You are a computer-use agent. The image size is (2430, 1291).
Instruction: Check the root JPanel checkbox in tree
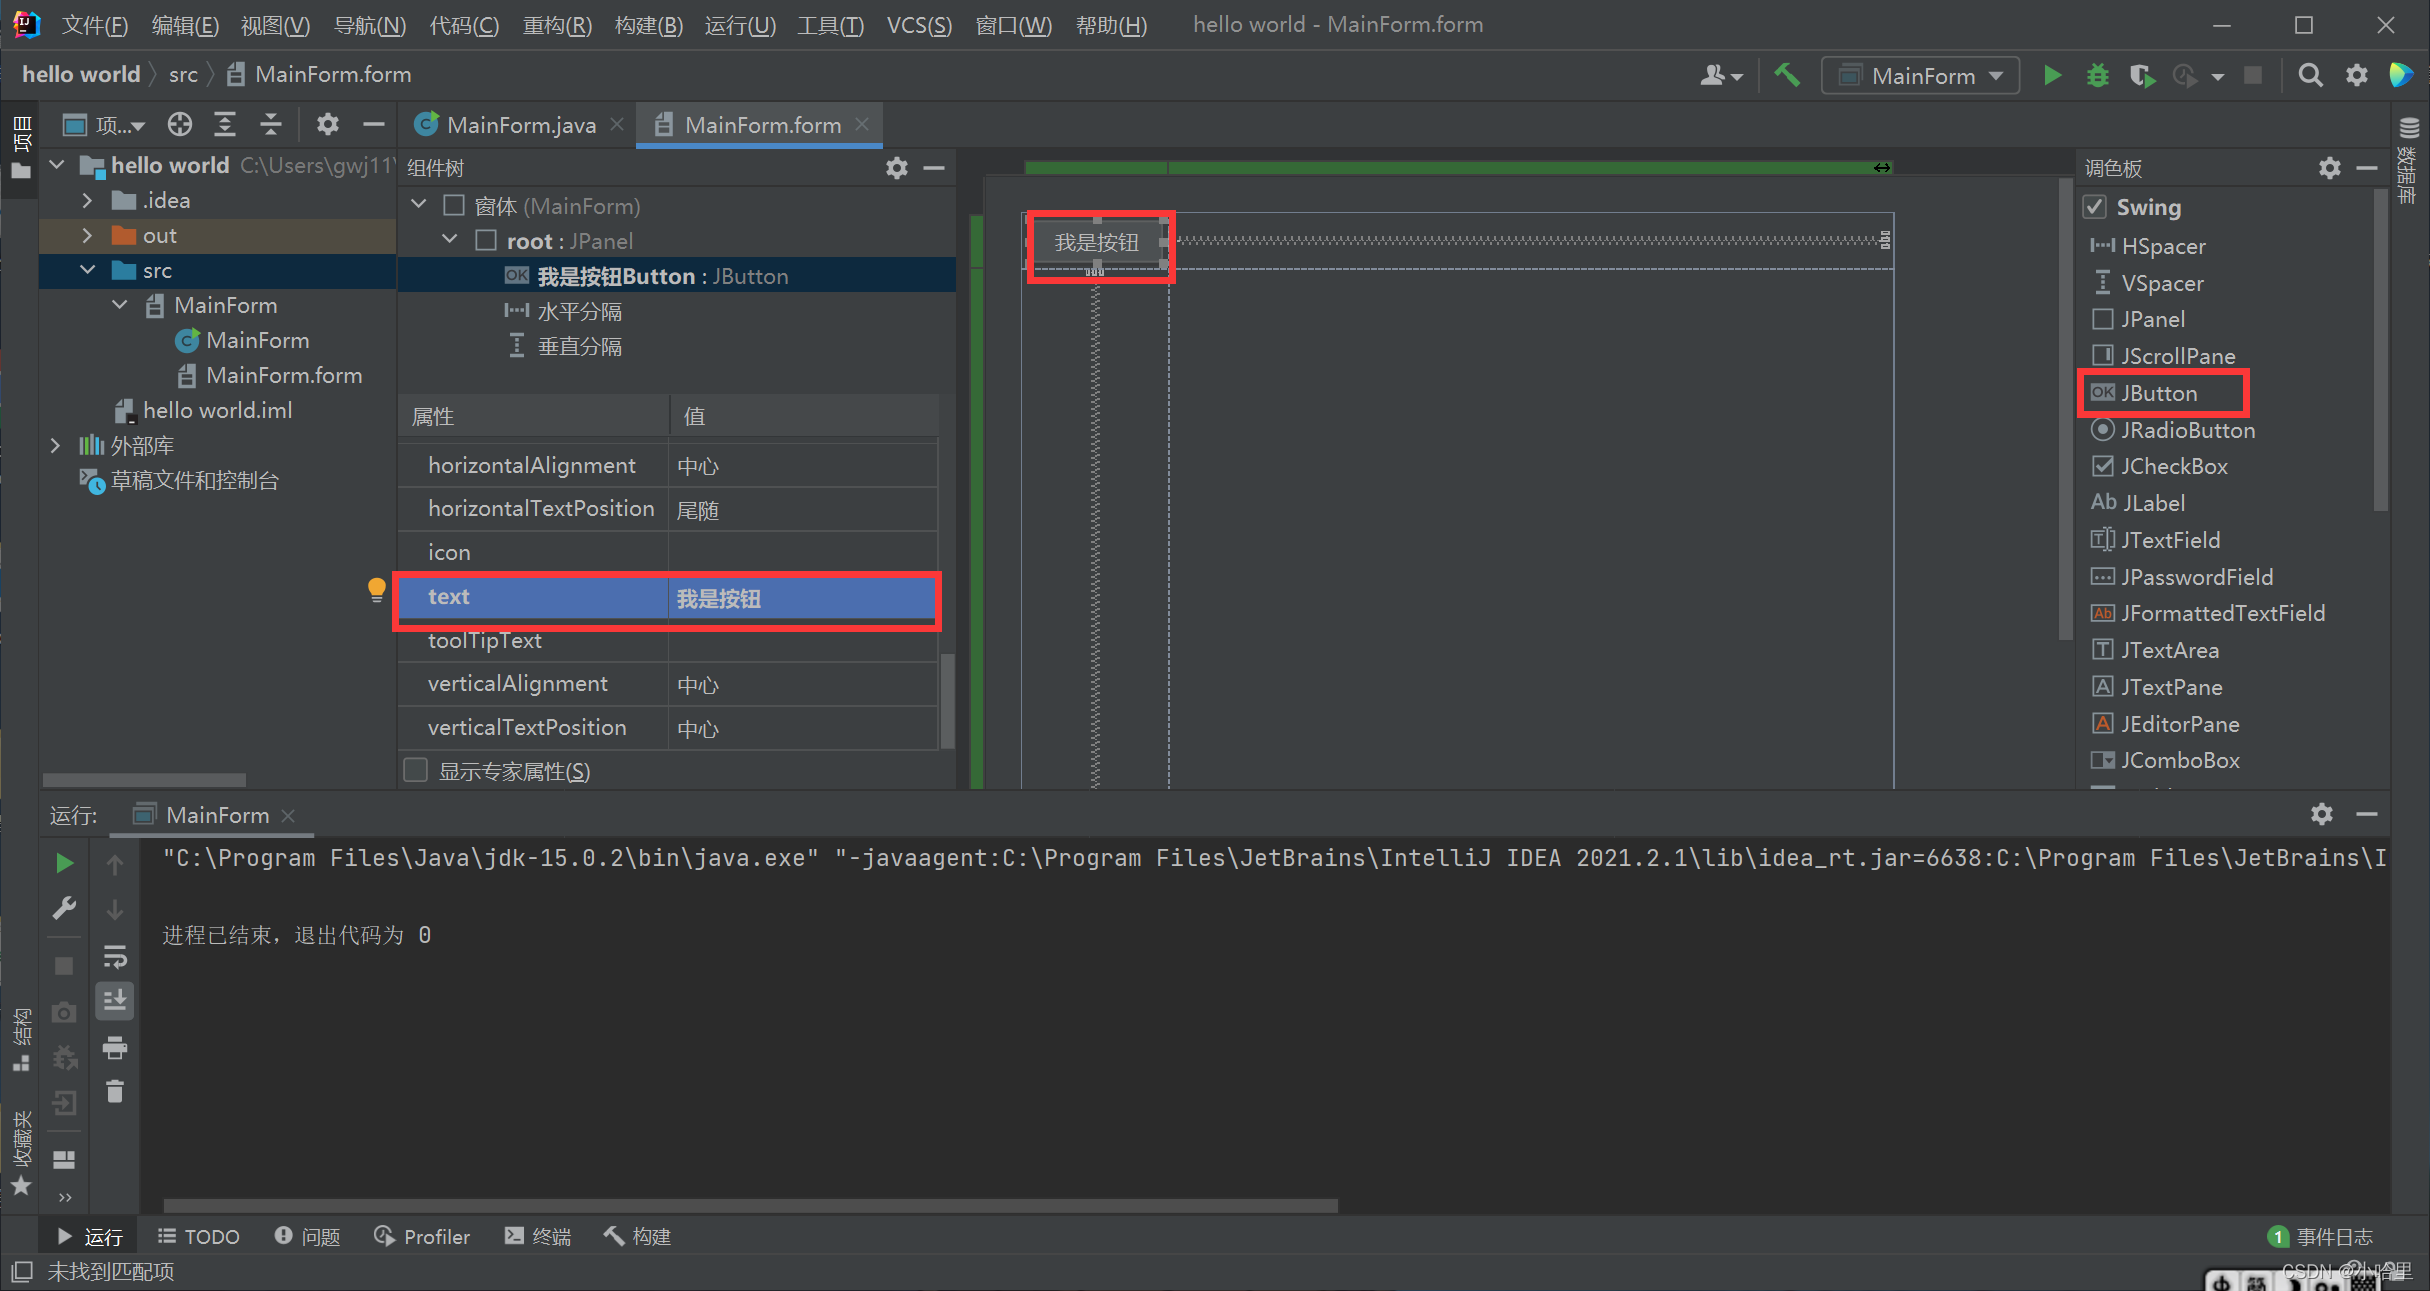[x=486, y=241]
